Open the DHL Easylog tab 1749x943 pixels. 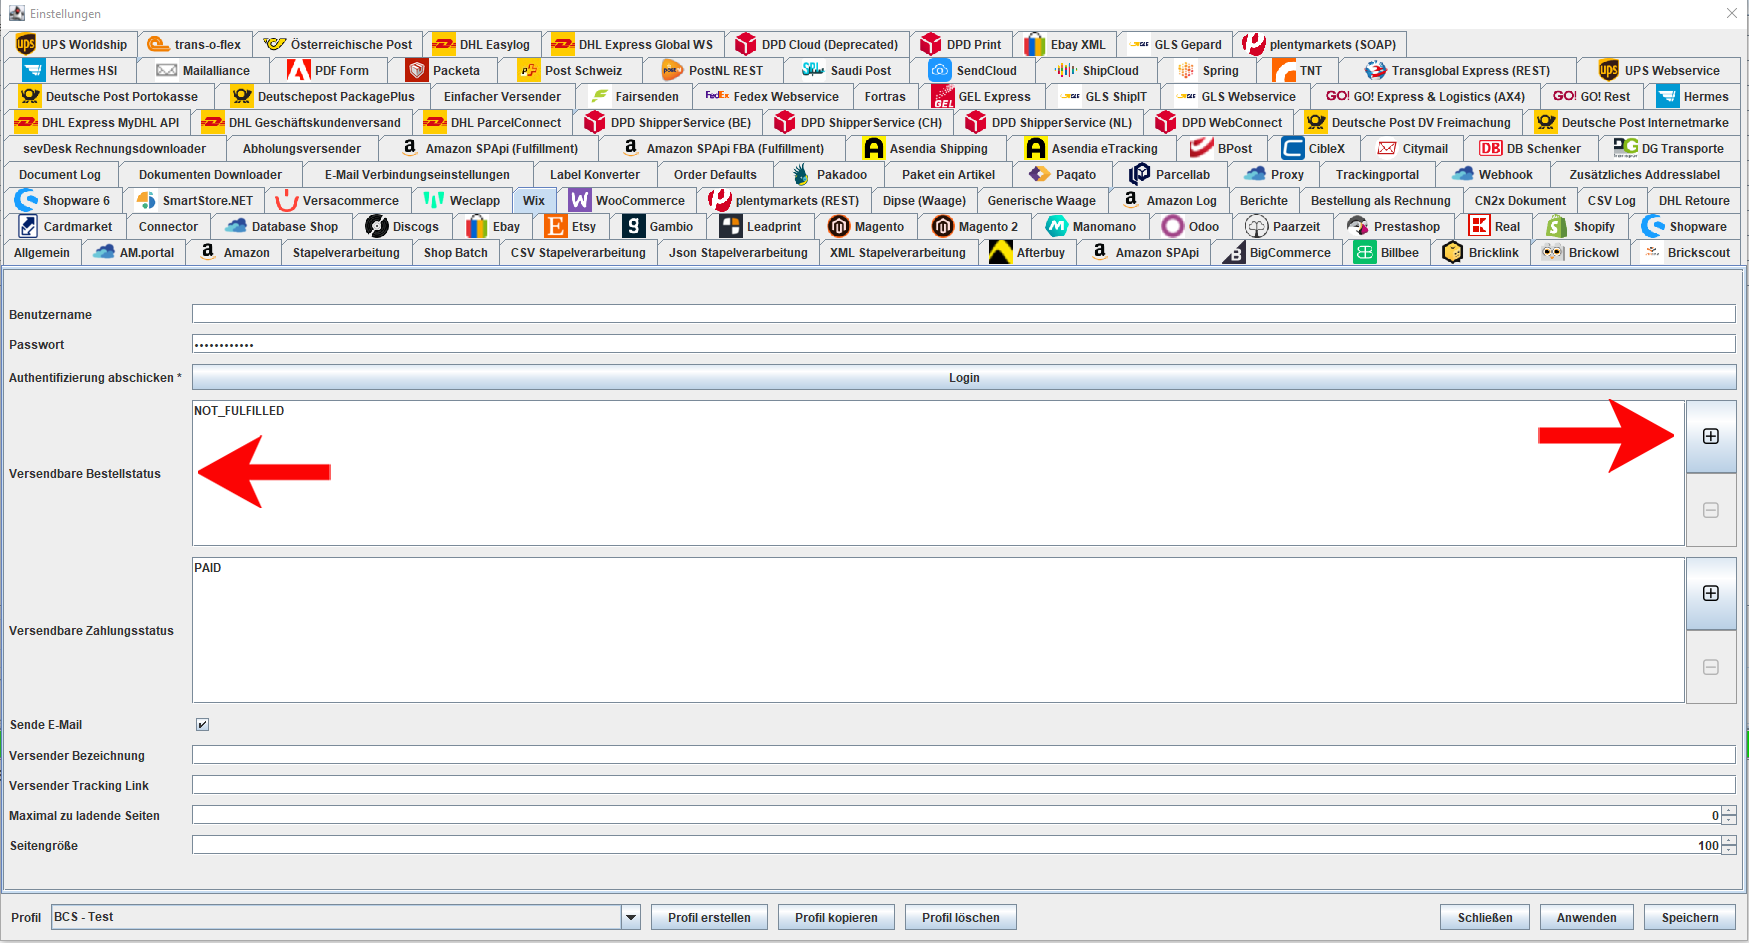pyautogui.click(x=482, y=44)
